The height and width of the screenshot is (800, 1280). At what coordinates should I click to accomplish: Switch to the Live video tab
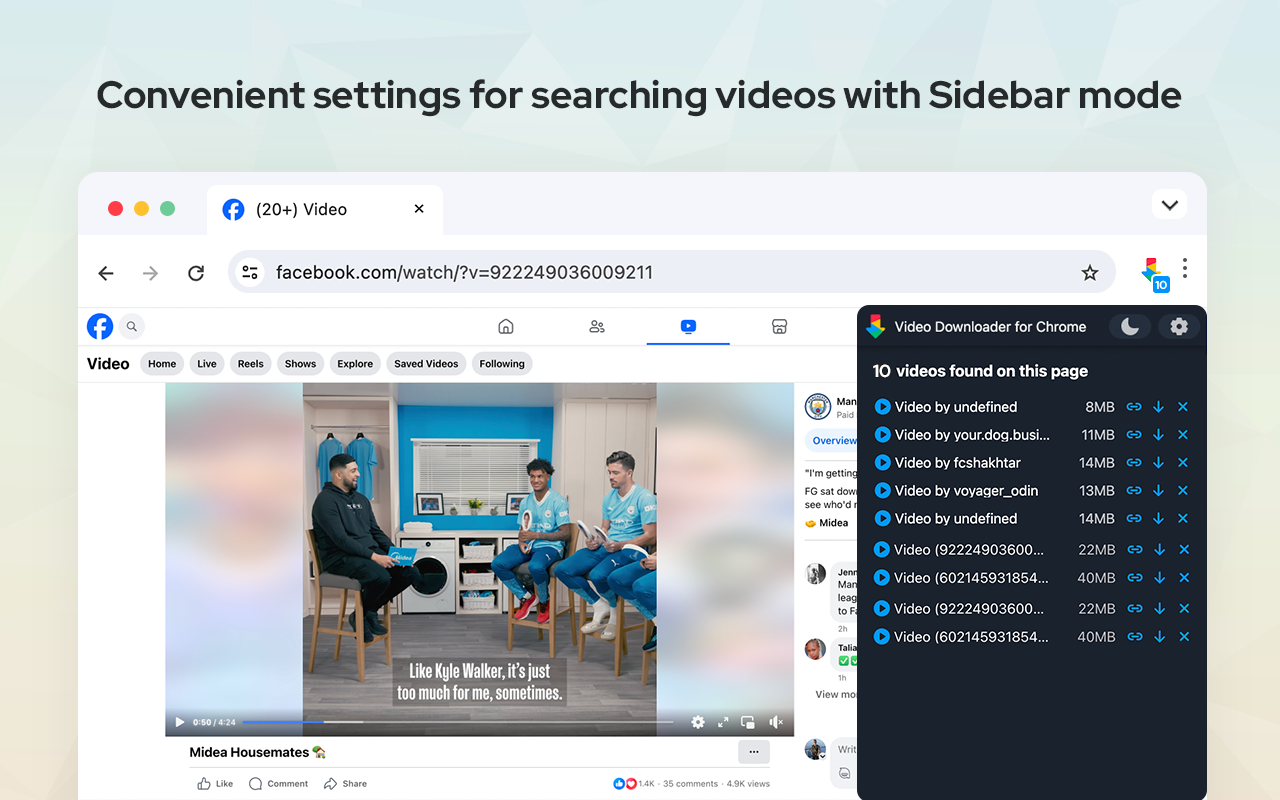click(207, 364)
